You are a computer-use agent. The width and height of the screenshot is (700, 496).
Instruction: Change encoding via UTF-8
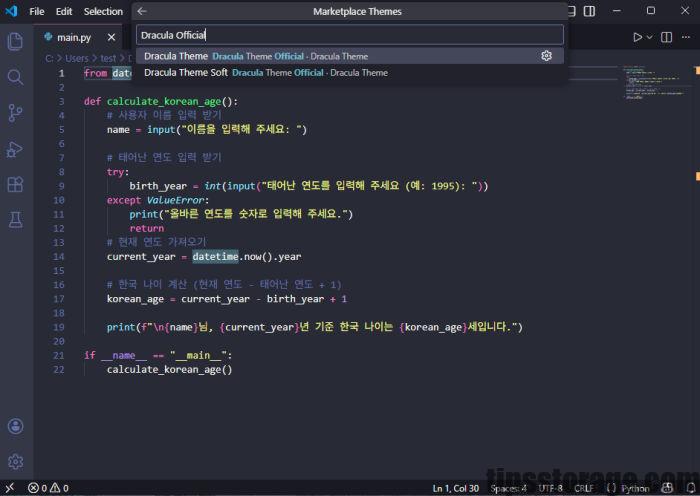[550, 488]
